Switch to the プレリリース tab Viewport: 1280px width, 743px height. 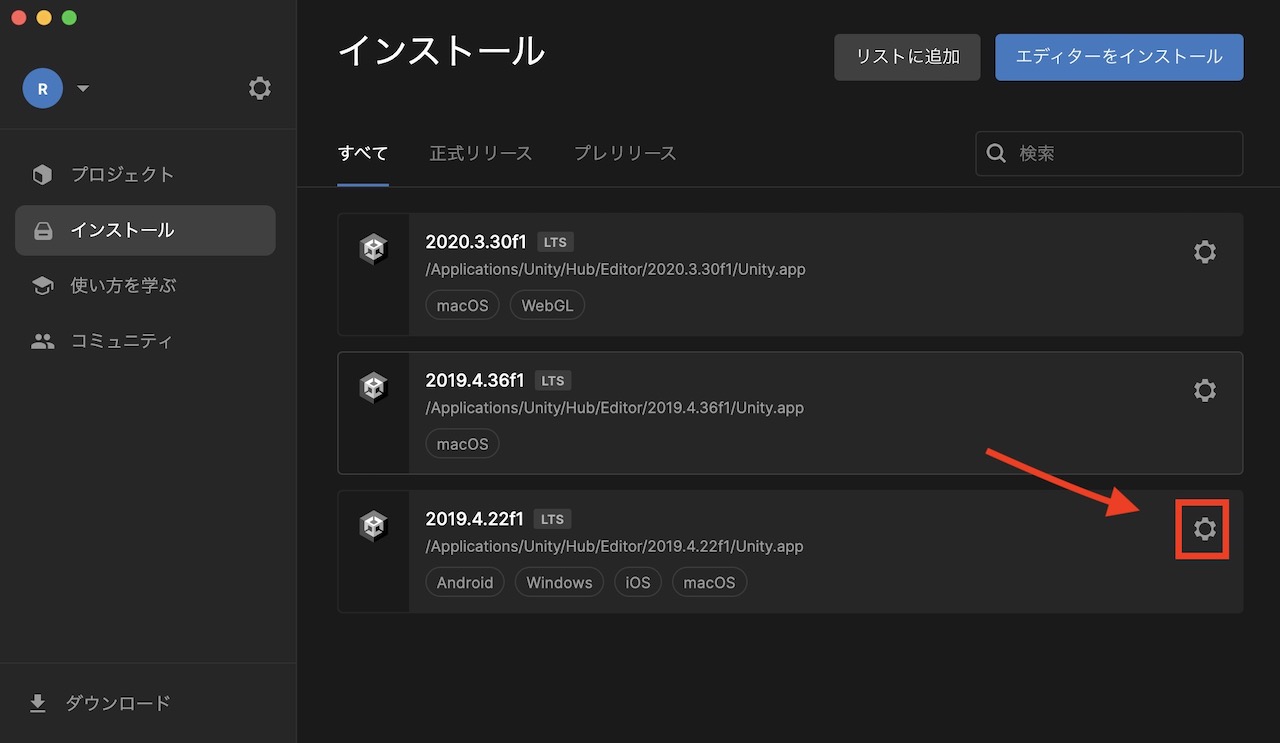pos(625,153)
